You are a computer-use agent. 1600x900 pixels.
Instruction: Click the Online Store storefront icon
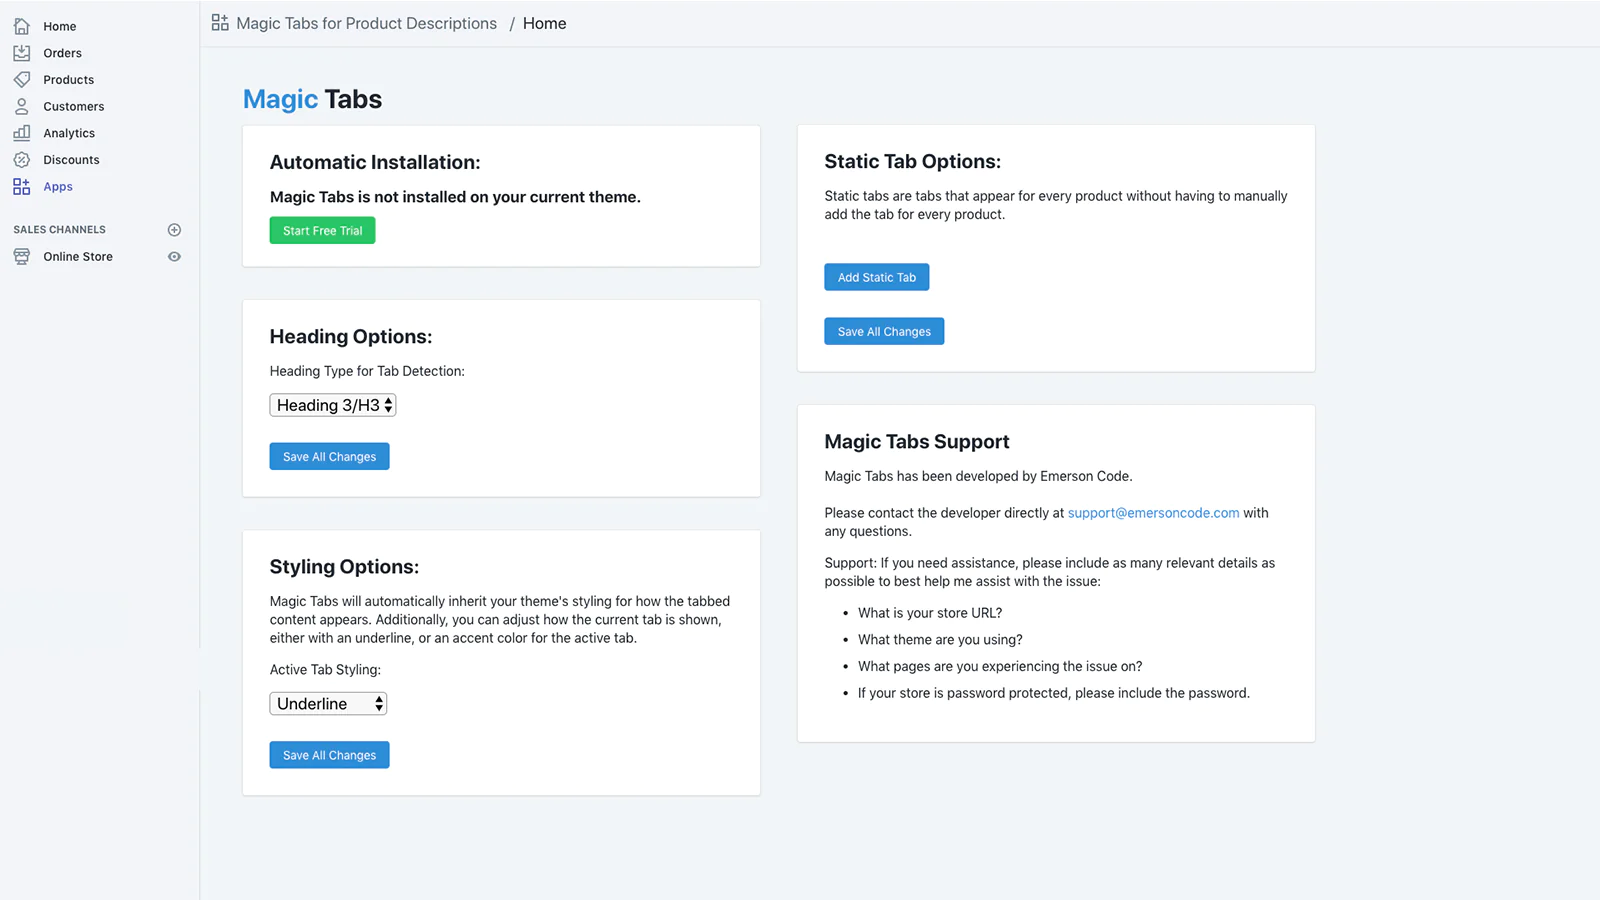tap(21, 257)
